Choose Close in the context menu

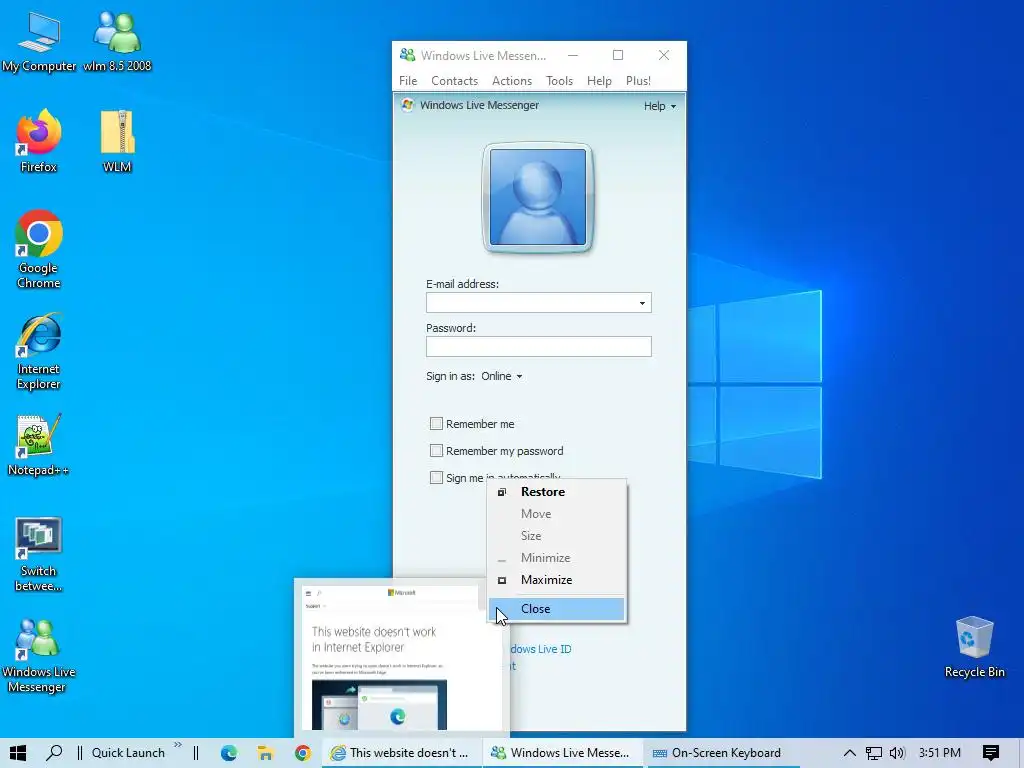[x=556, y=609]
